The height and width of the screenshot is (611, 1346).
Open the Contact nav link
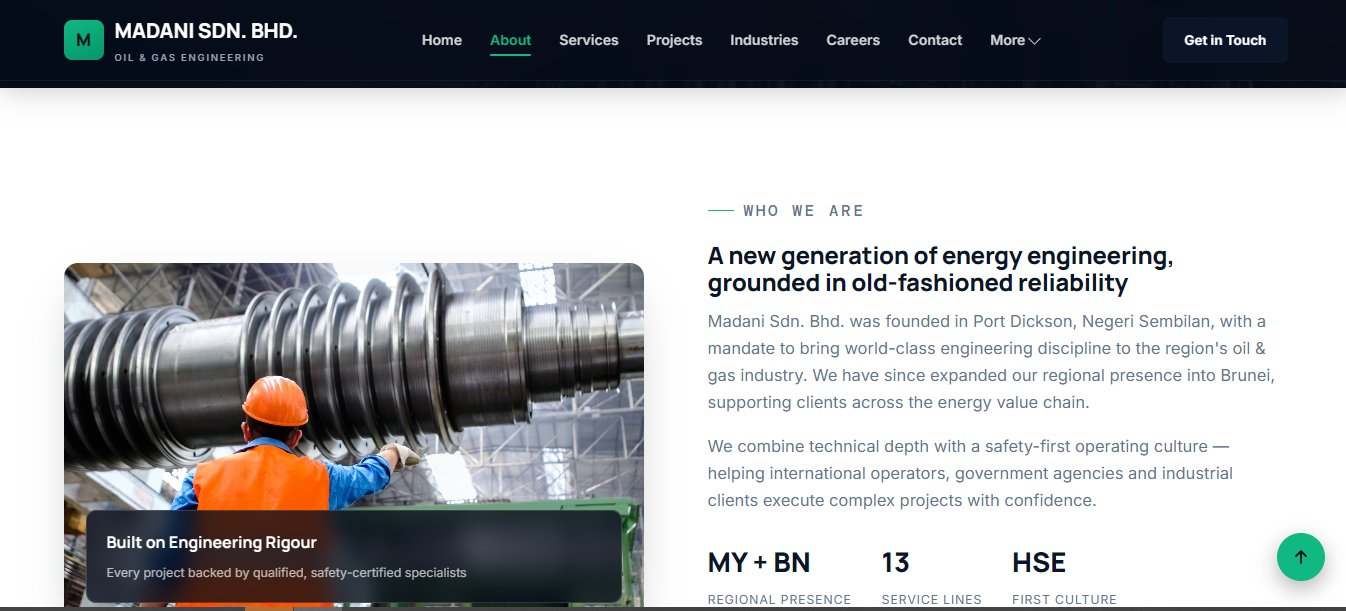(x=935, y=40)
